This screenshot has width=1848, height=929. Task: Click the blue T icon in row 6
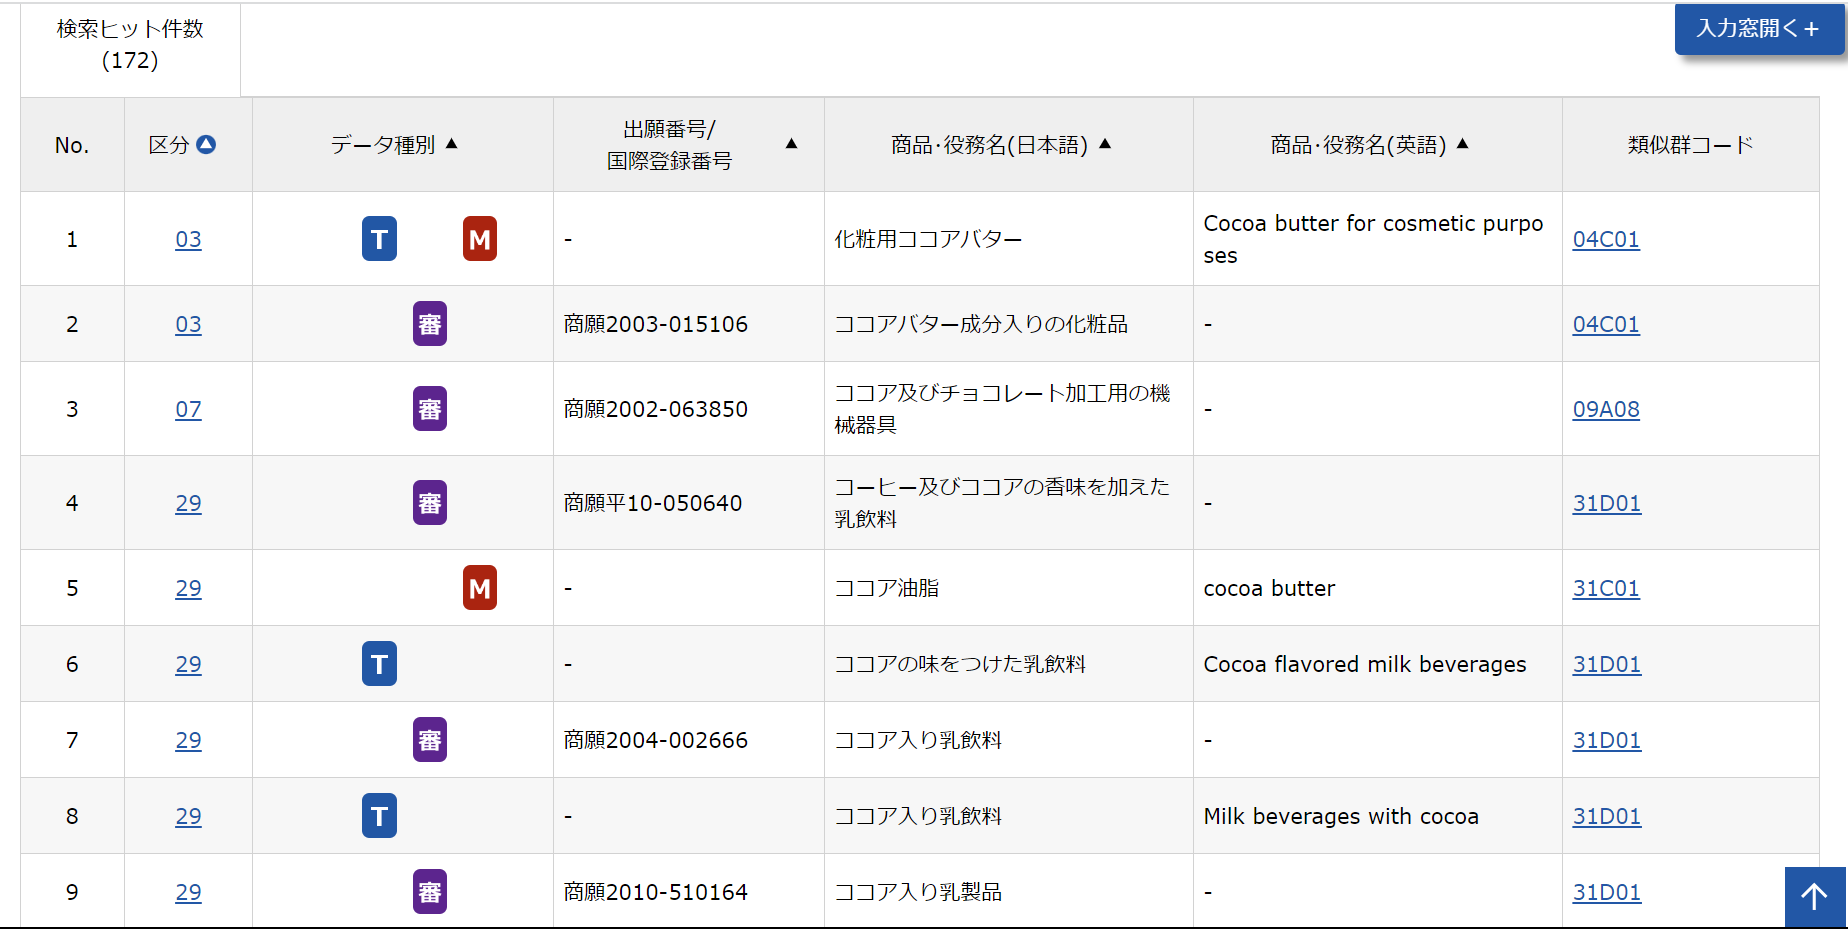click(x=379, y=664)
